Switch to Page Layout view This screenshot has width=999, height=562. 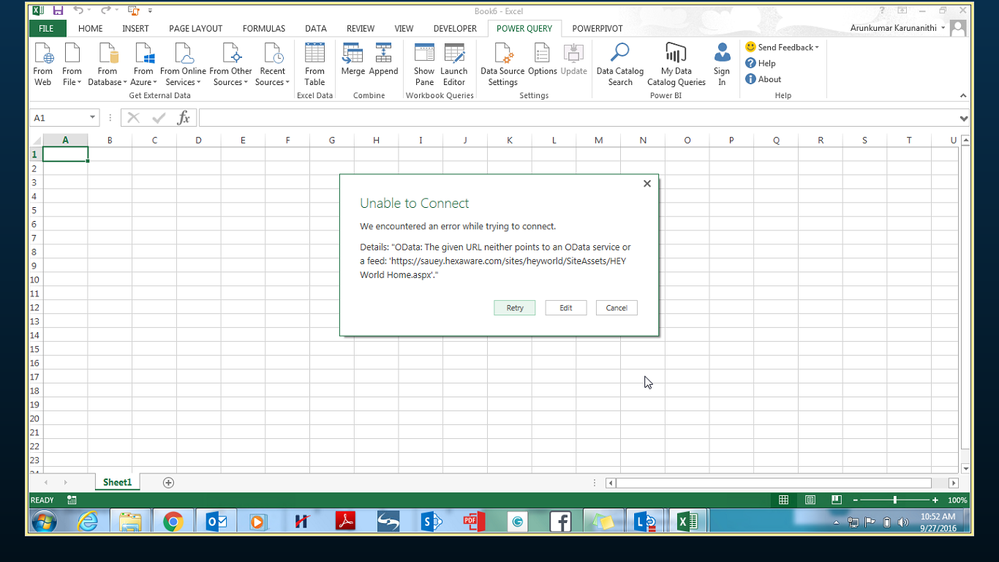pyautogui.click(x=810, y=500)
